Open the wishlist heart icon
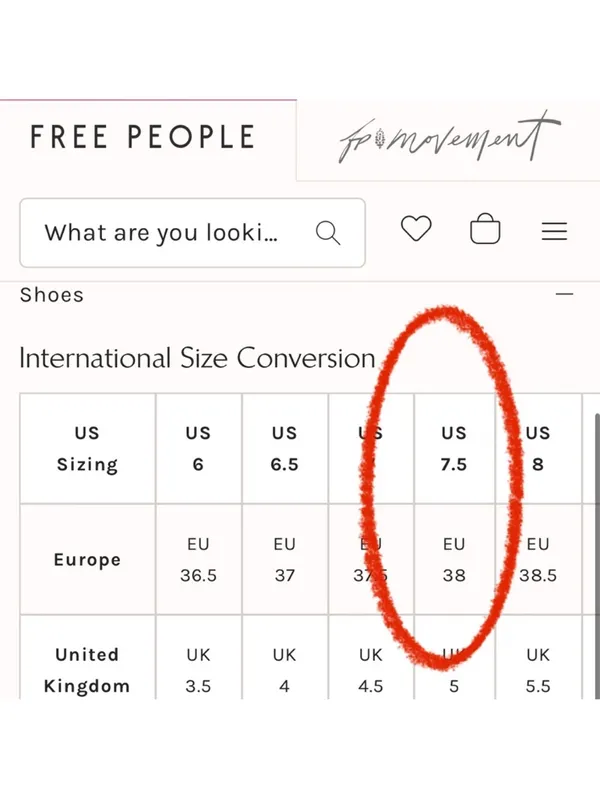Image resolution: width=600 pixels, height=800 pixels. 416,229
